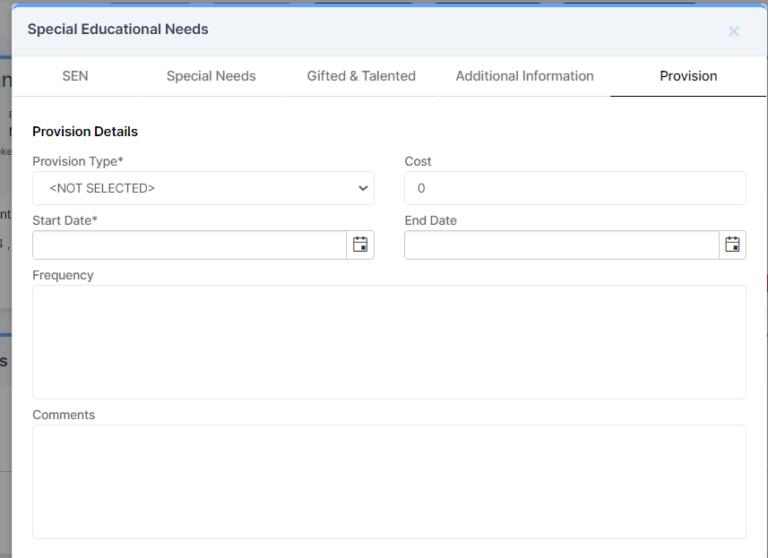
Task: Click the End Date field label
Action: pyautogui.click(x=430, y=220)
